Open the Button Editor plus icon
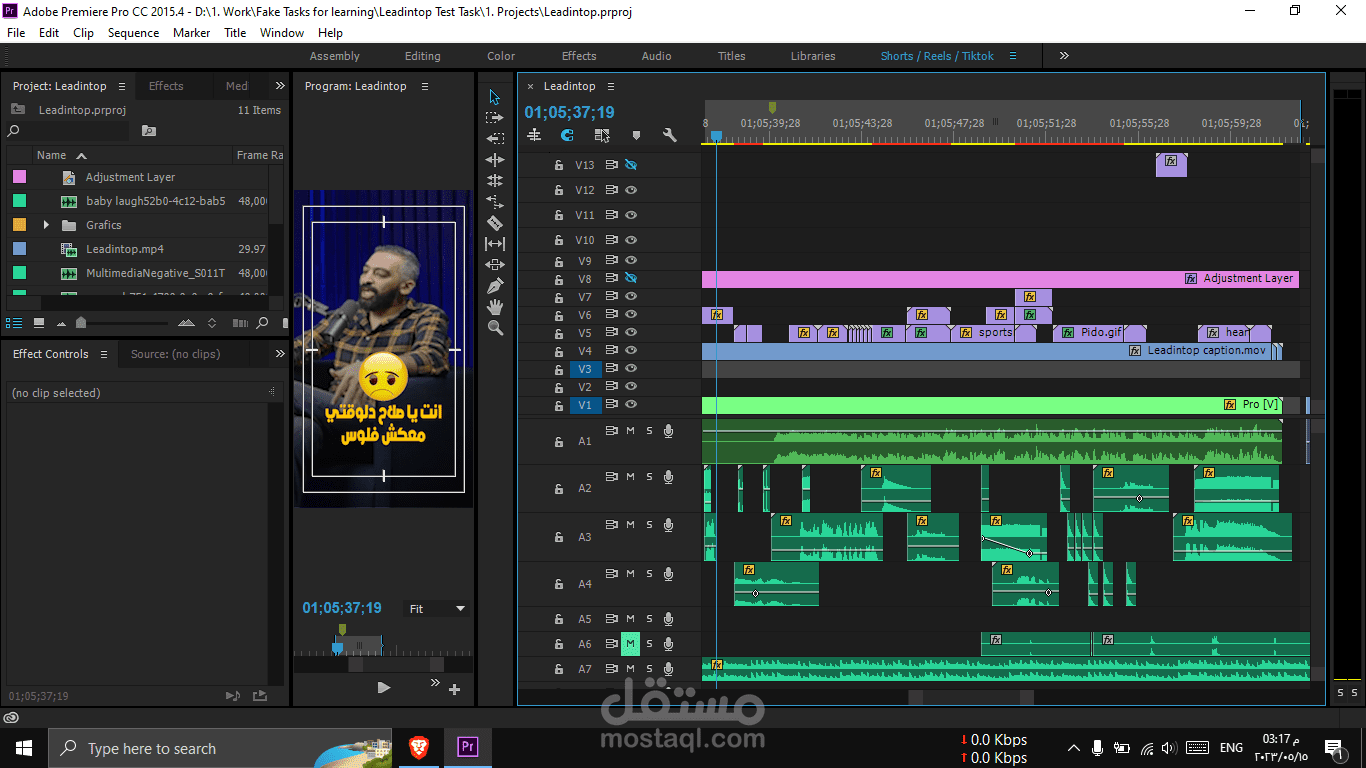This screenshot has width=1366, height=768. point(455,689)
